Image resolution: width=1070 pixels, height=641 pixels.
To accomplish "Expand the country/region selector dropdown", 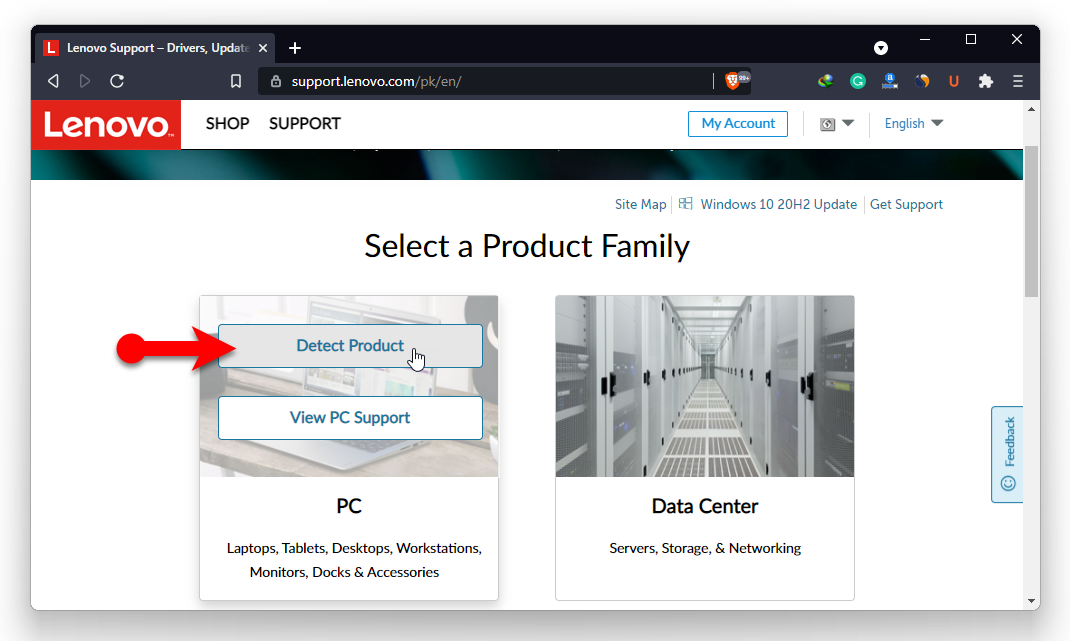I will click(x=837, y=124).
